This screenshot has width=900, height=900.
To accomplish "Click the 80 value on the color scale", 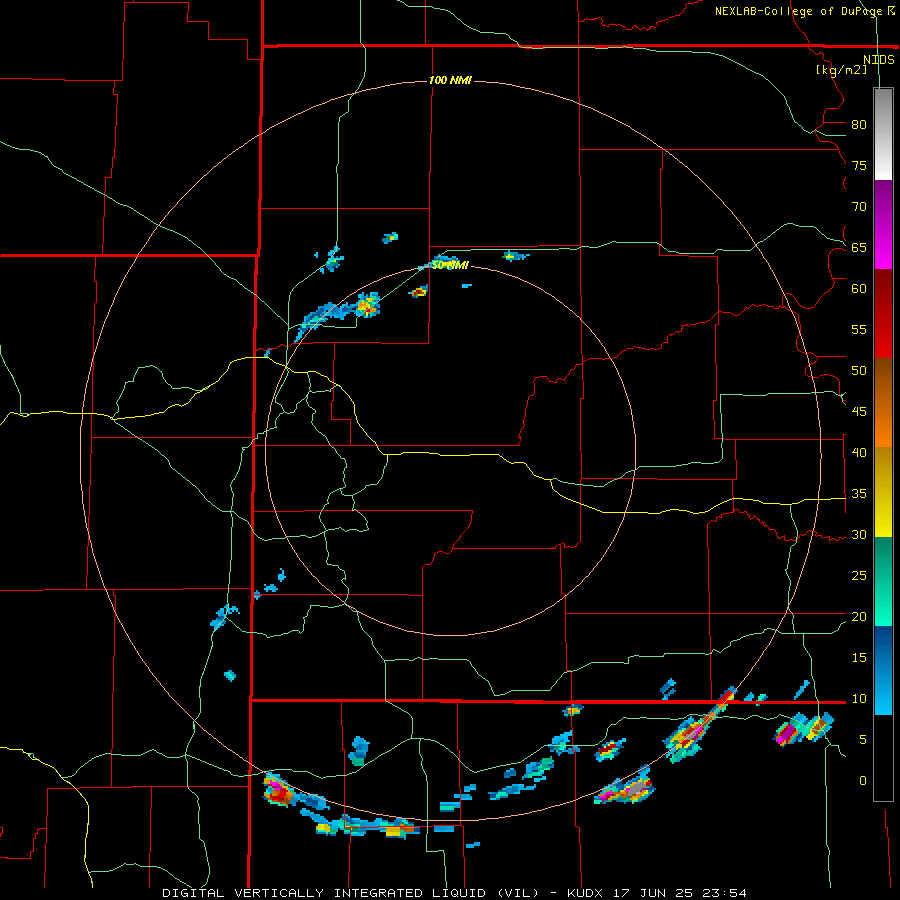I will 859,125.
